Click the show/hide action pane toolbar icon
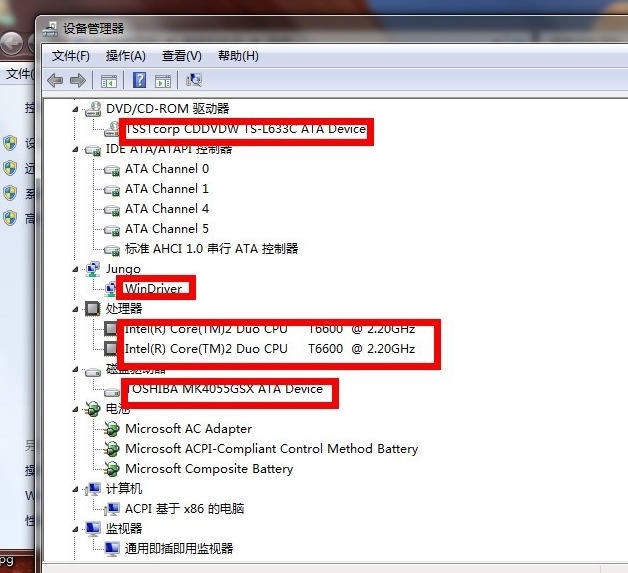This screenshot has height=573, width=628. (x=162, y=80)
